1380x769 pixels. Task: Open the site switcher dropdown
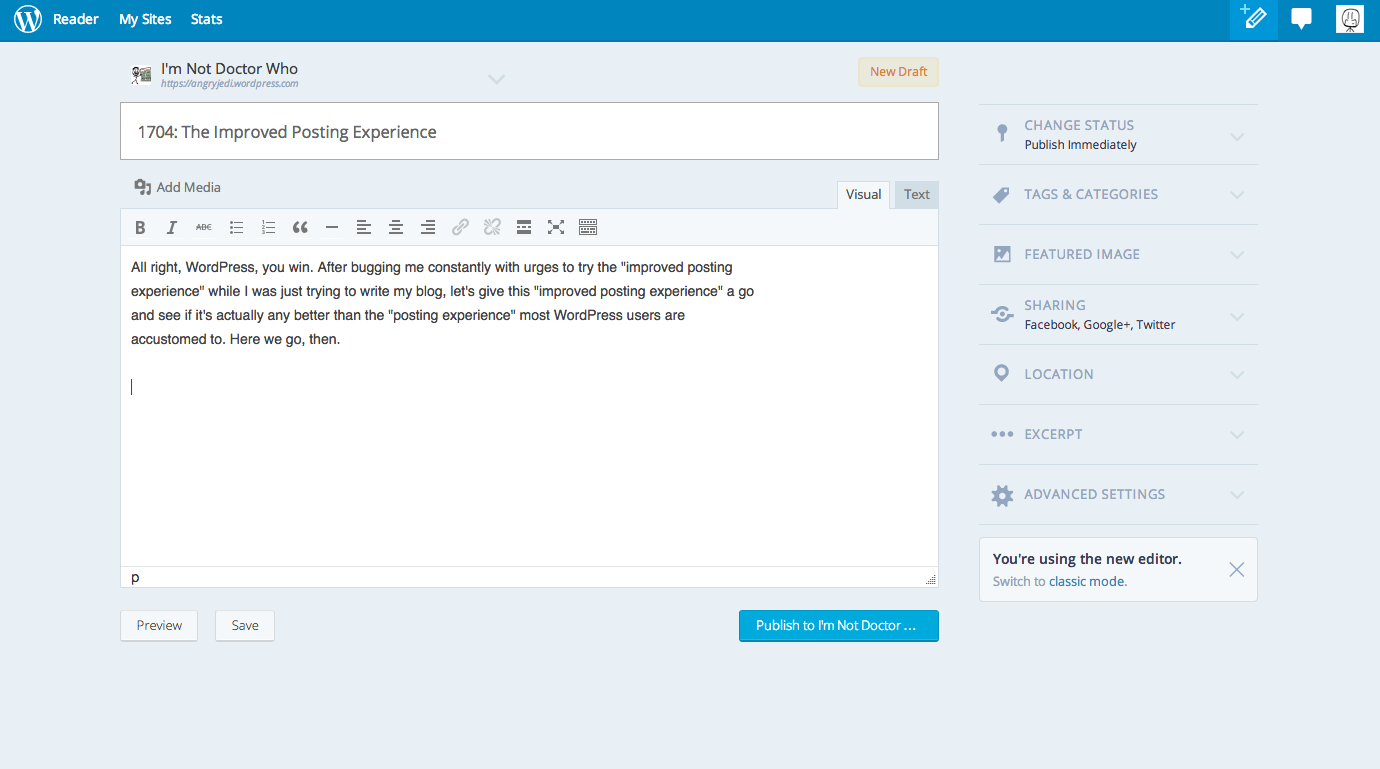(496, 78)
